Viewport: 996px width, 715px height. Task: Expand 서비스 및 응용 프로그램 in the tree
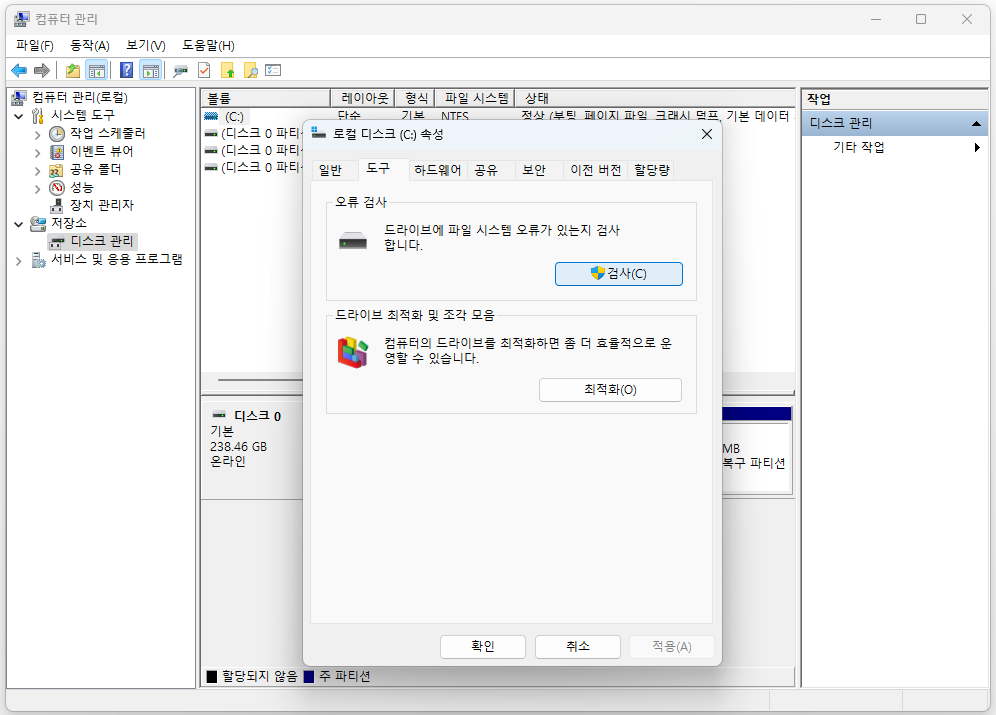coord(18,258)
